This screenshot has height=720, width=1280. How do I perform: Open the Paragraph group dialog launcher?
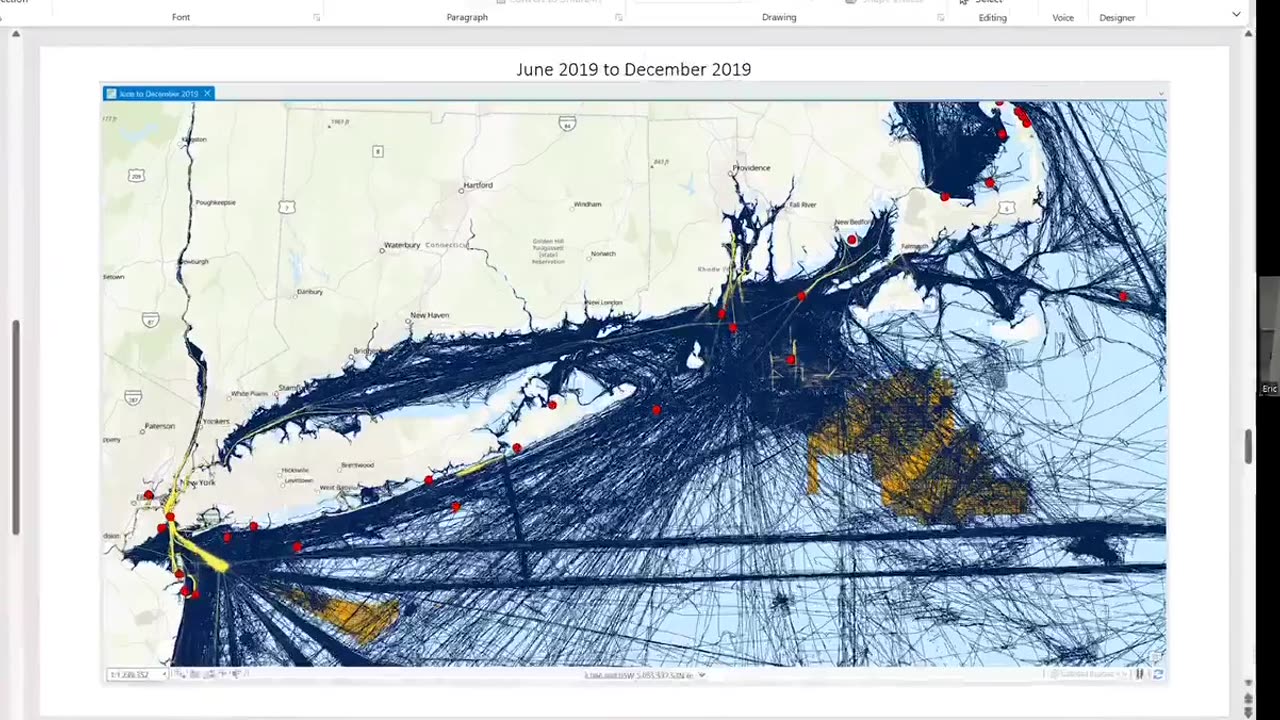click(618, 17)
